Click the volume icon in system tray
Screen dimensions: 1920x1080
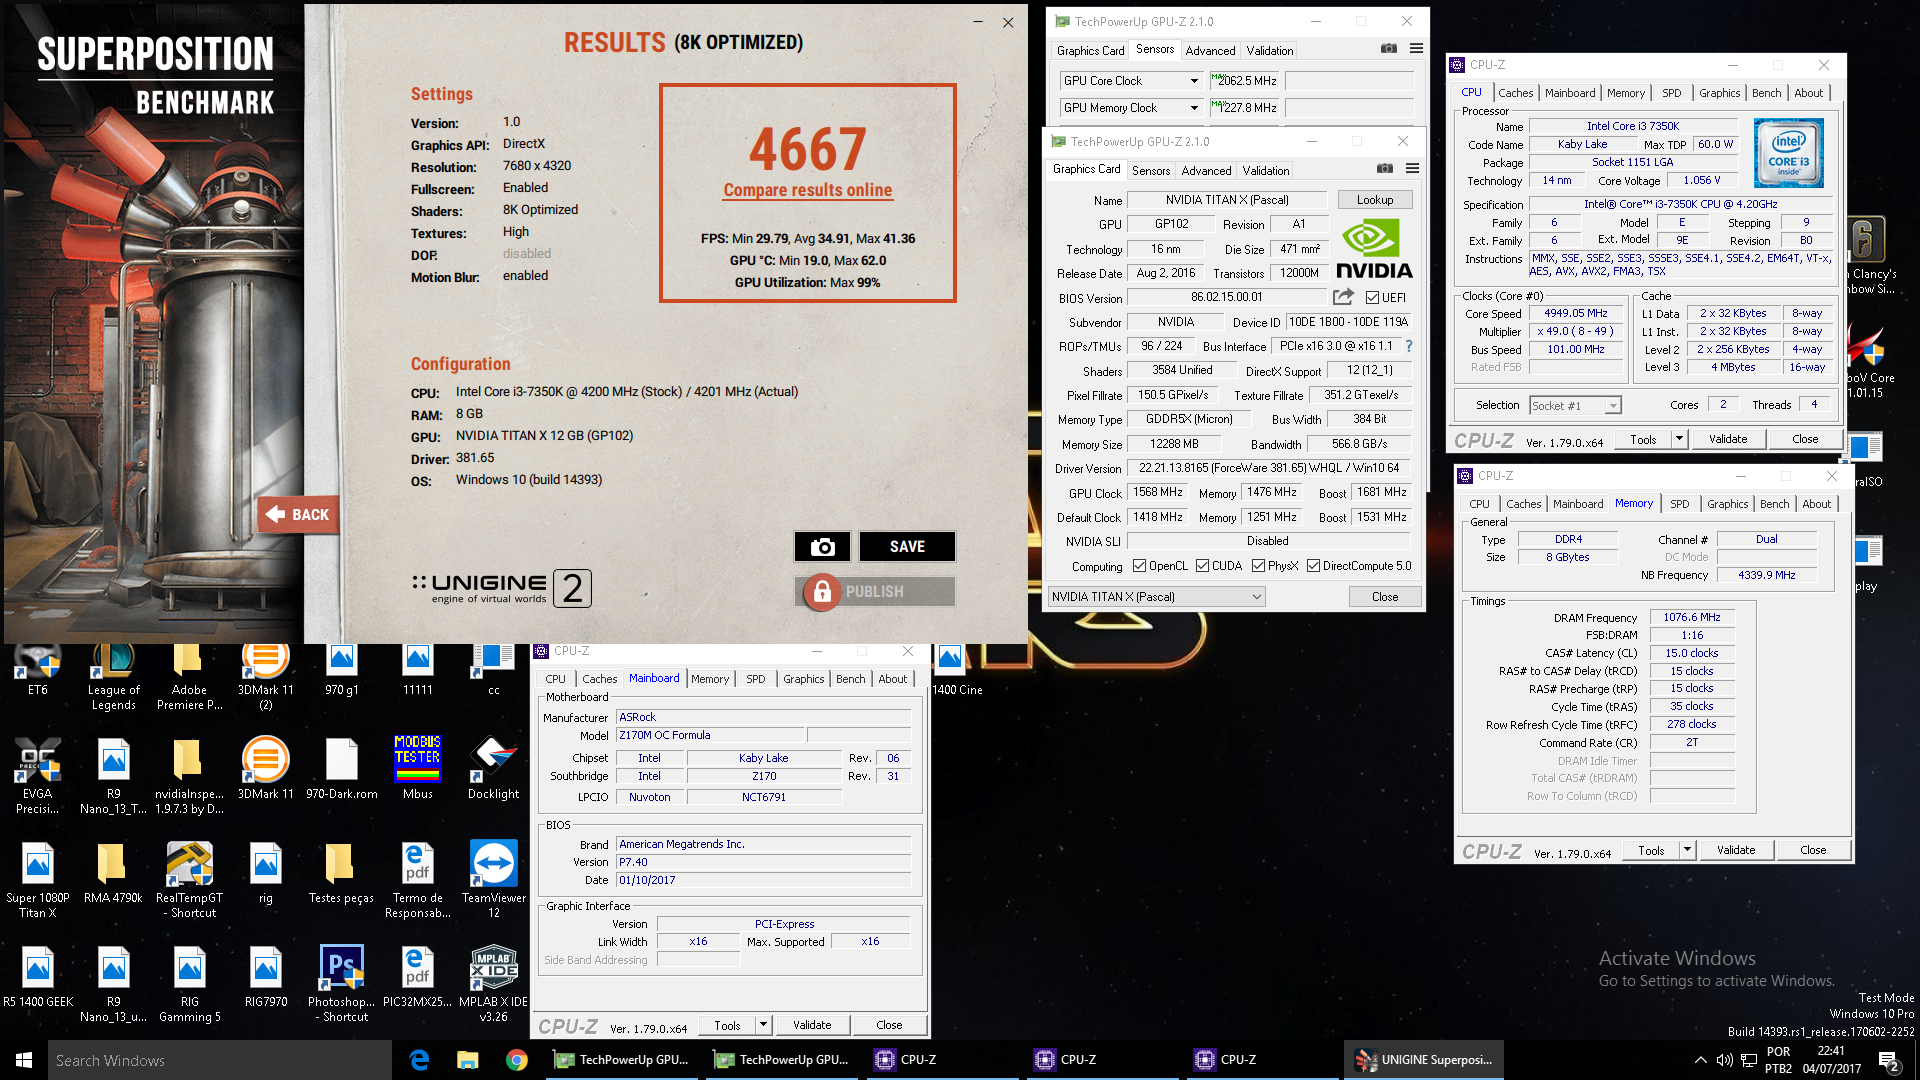point(1725,1060)
